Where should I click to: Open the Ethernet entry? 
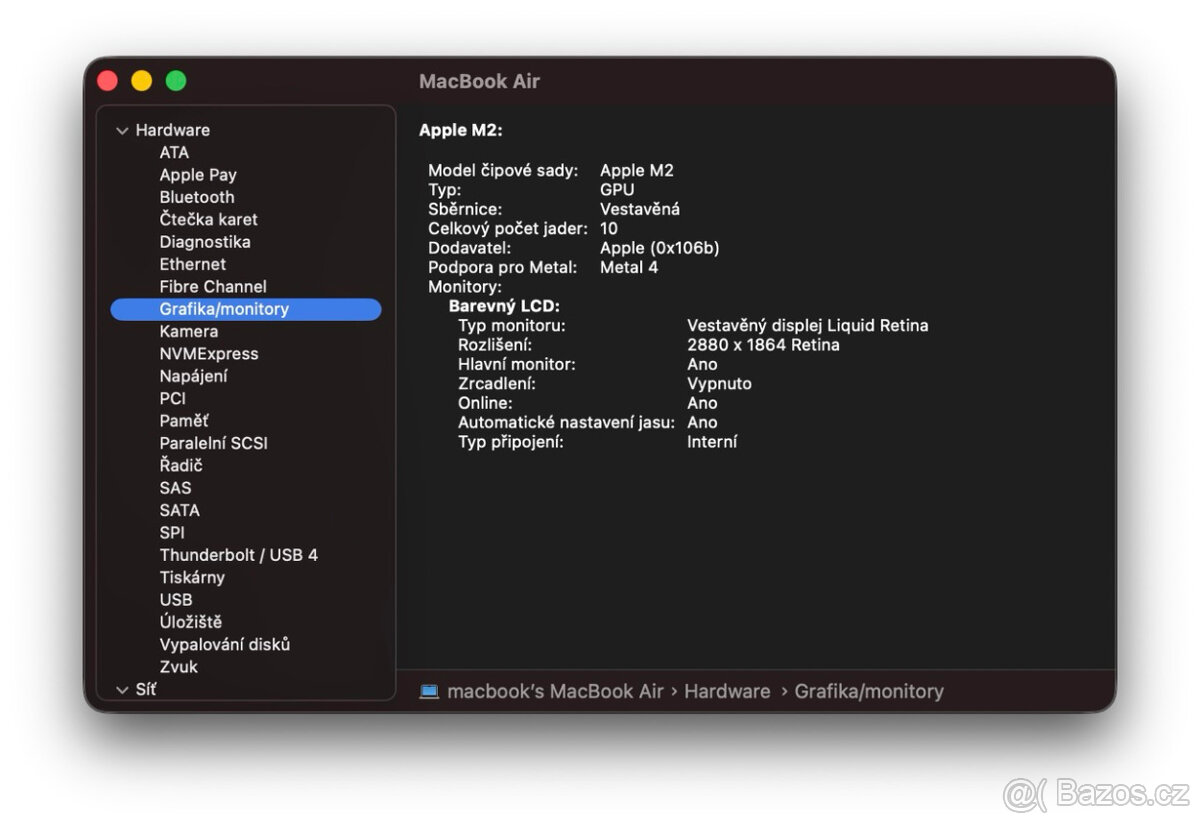(193, 264)
